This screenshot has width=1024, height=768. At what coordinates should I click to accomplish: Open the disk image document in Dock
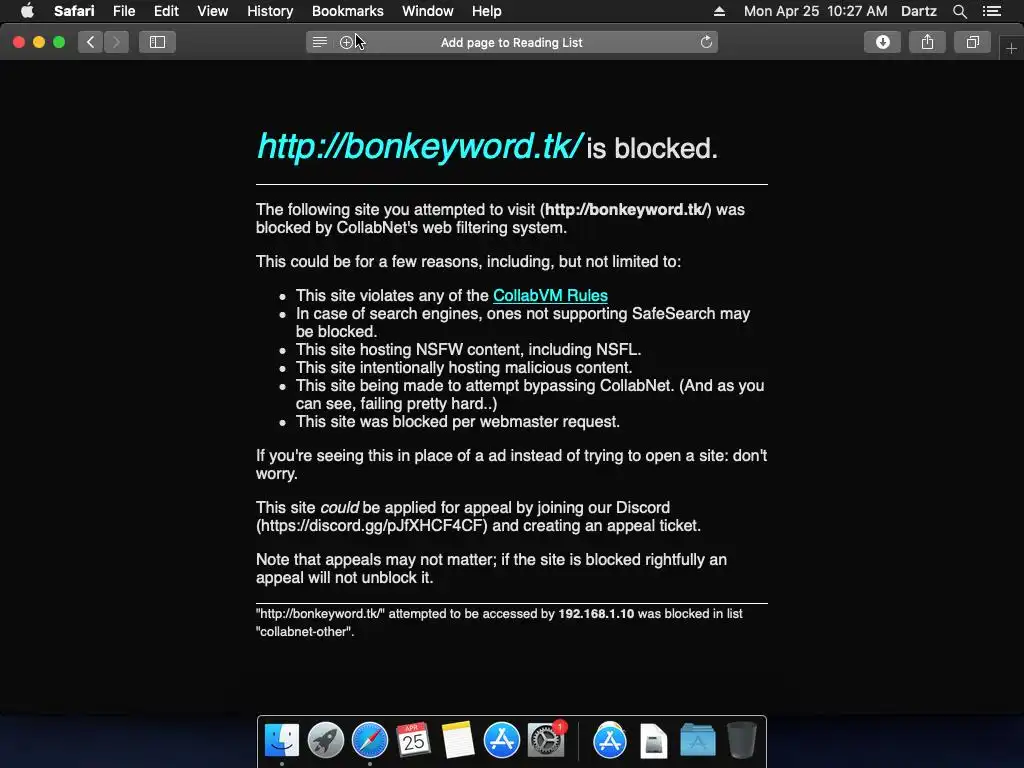[653, 741]
